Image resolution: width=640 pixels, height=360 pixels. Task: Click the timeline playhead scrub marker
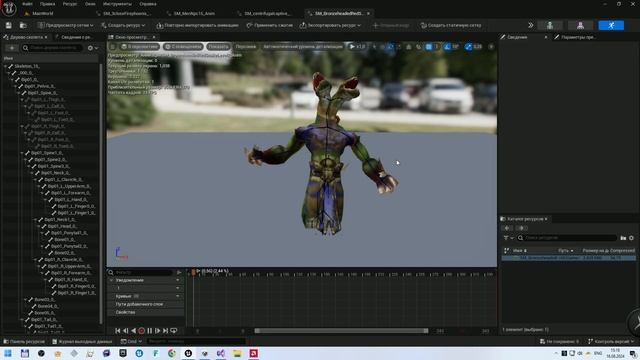click(x=193, y=272)
